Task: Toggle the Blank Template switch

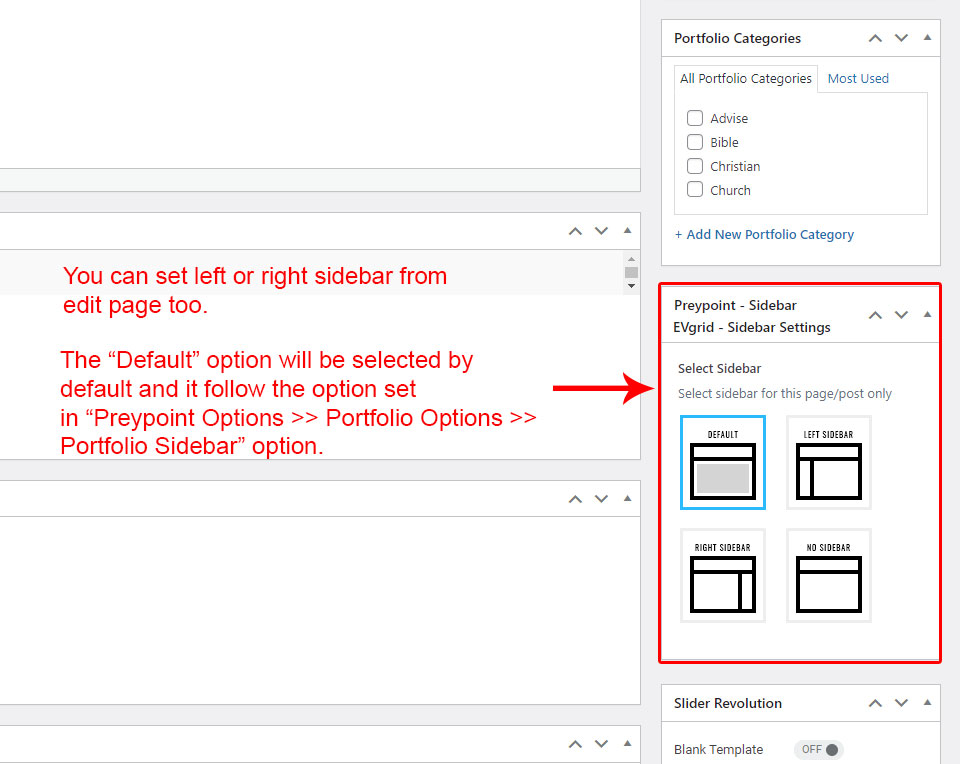Action: [x=819, y=749]
